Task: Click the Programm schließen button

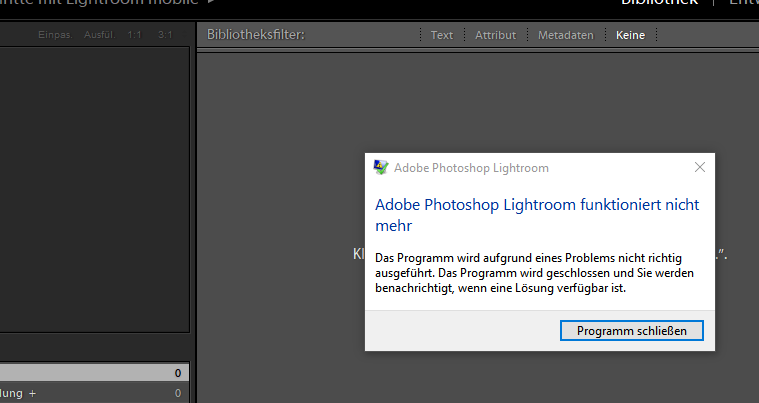Action: (x=632, y=331)
